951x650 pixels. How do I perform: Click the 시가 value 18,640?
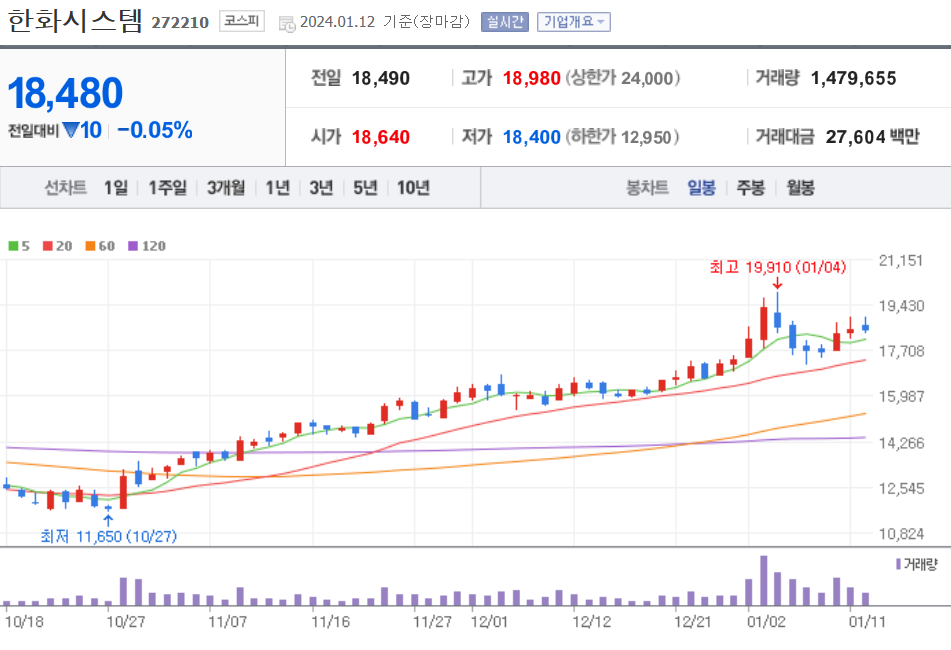(380, 137)
